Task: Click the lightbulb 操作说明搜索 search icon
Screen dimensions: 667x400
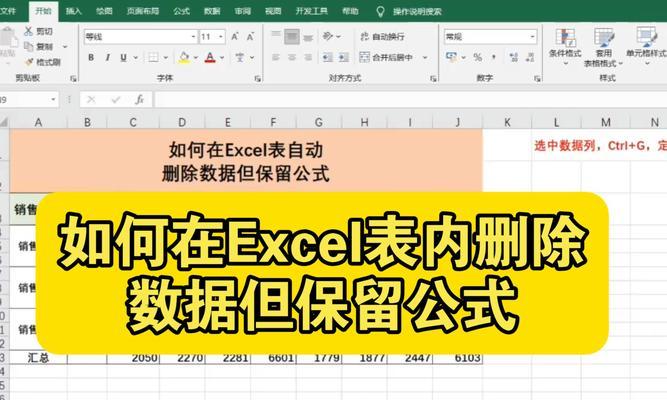Action: pos(380,11)
